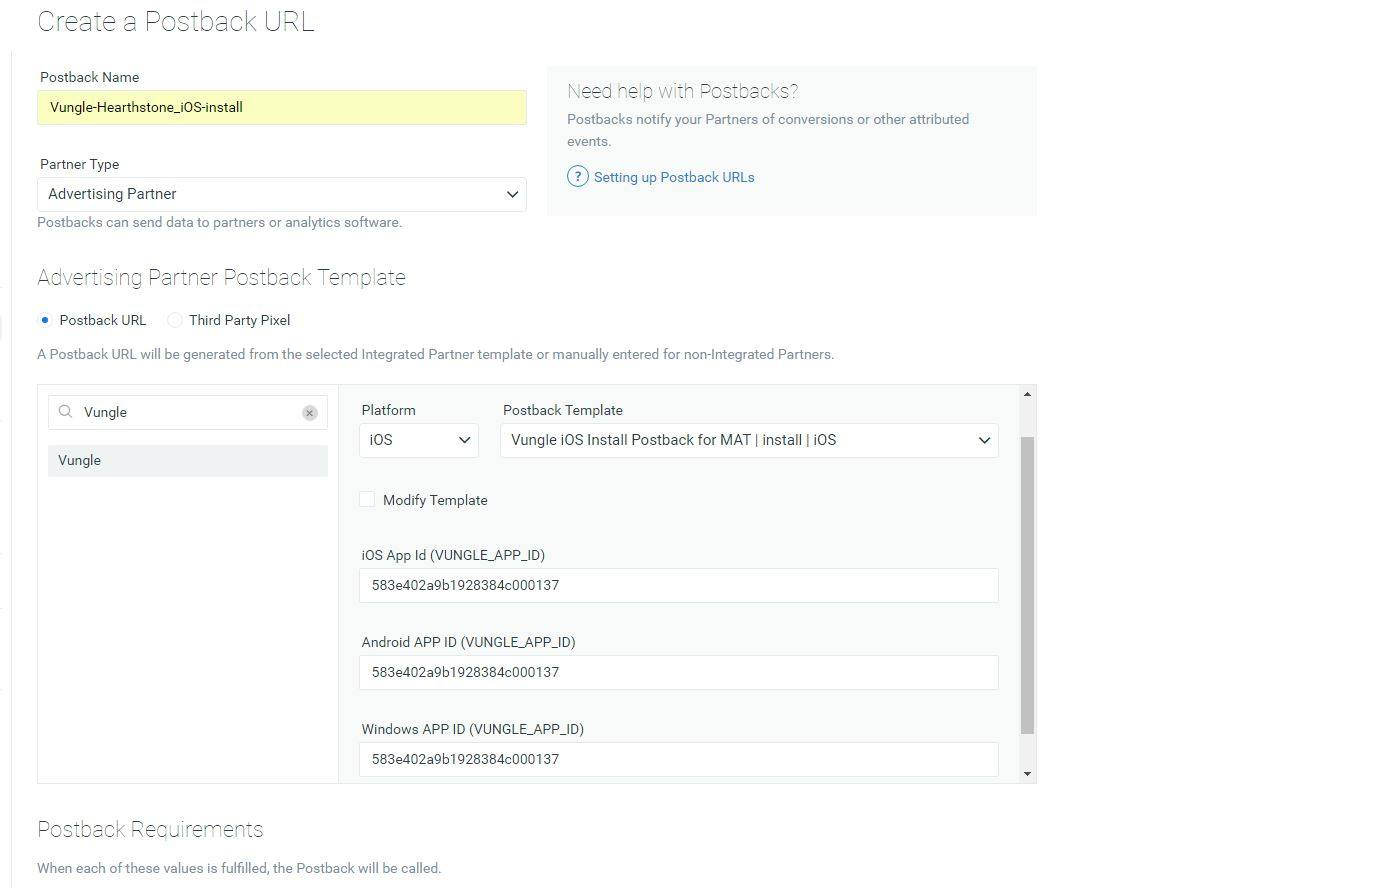Click the iOS App Id input field

pyautogui.click(x=679, y=585)
